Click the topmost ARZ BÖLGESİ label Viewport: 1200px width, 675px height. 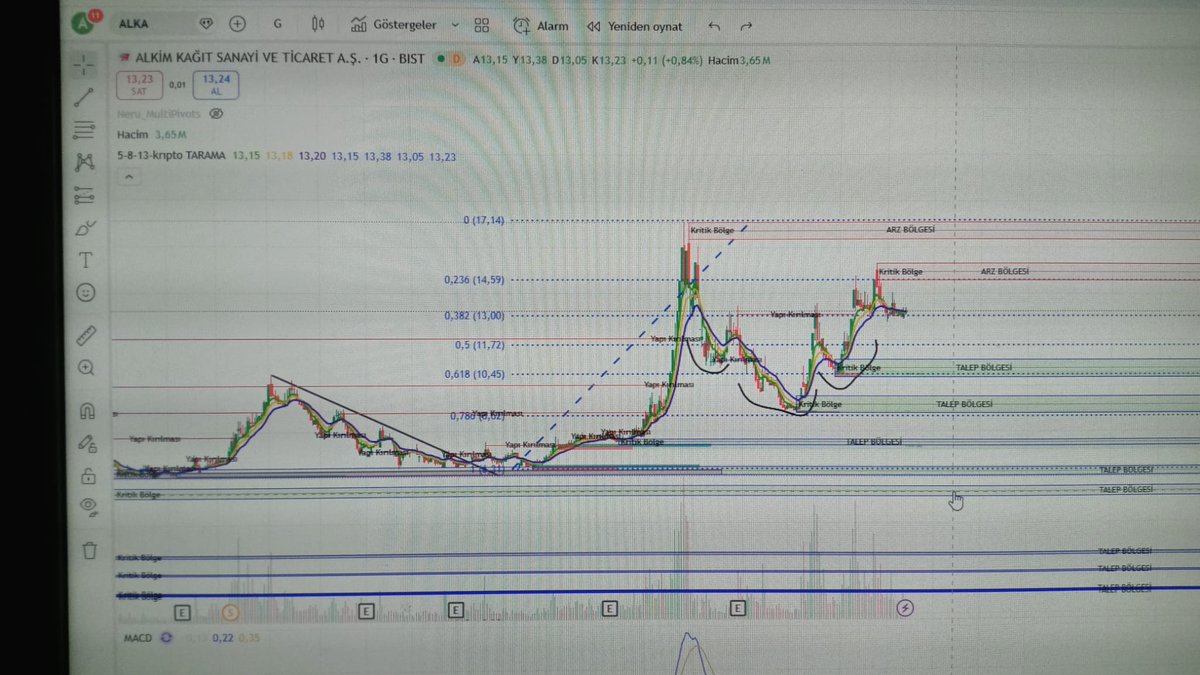[910, 230]
